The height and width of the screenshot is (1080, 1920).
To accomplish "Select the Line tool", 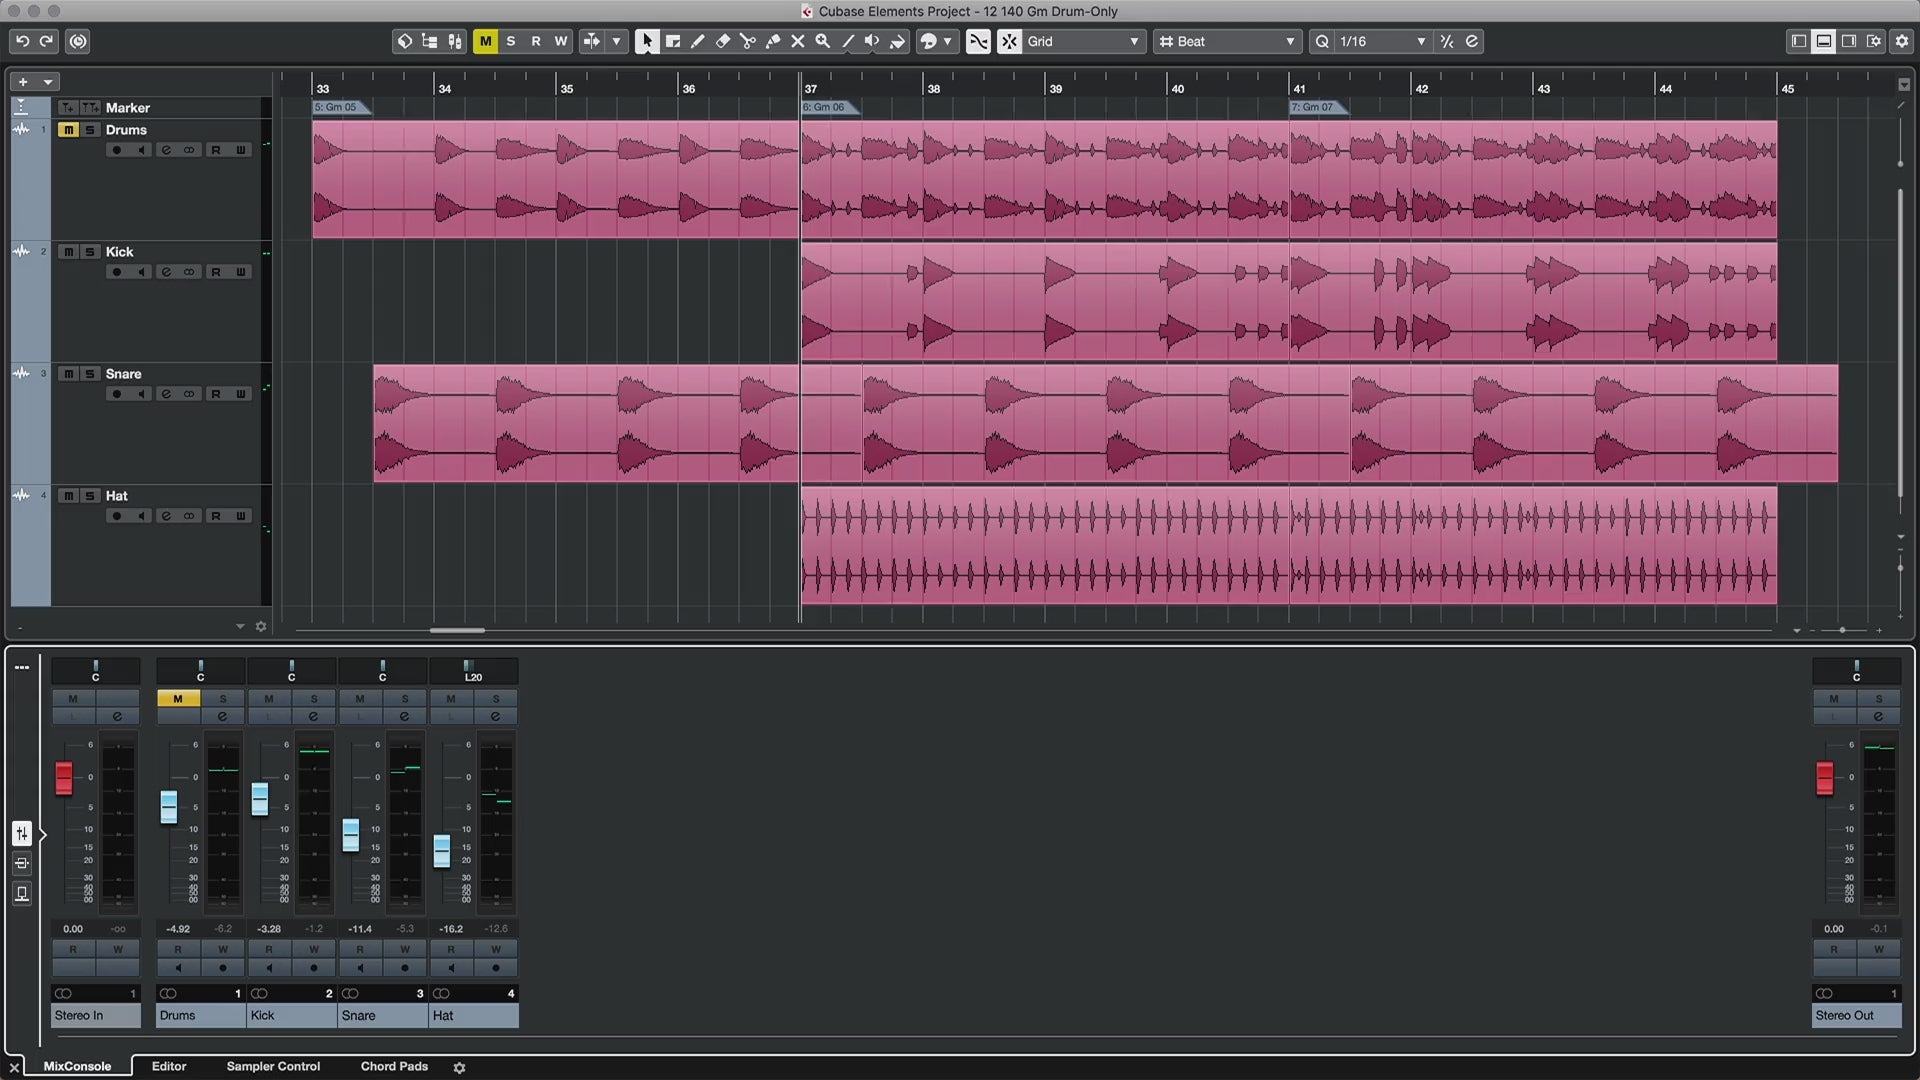I will click(x=848, y=41).
